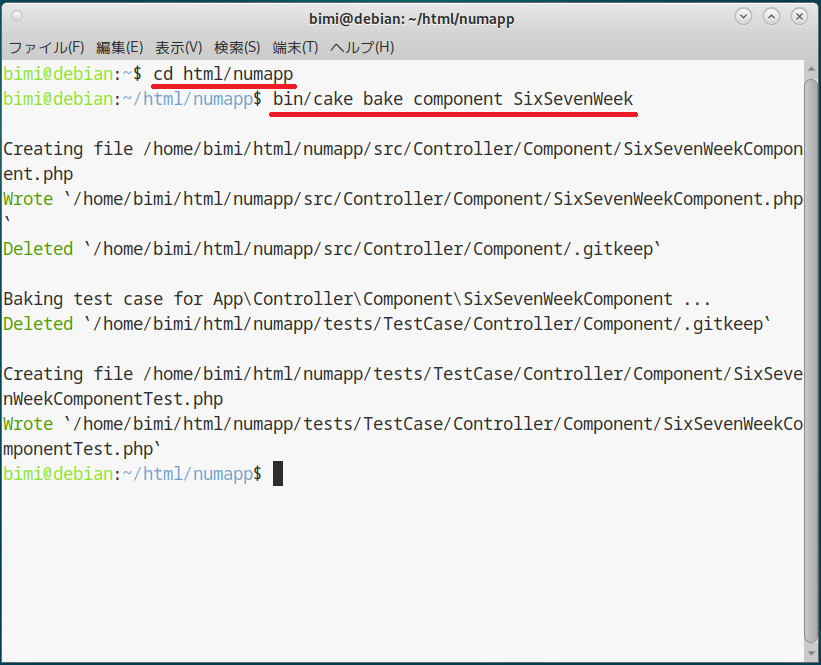
Task: Open the ファイル(F) menu
Action: pyautogui.click(x=47, y=47)
